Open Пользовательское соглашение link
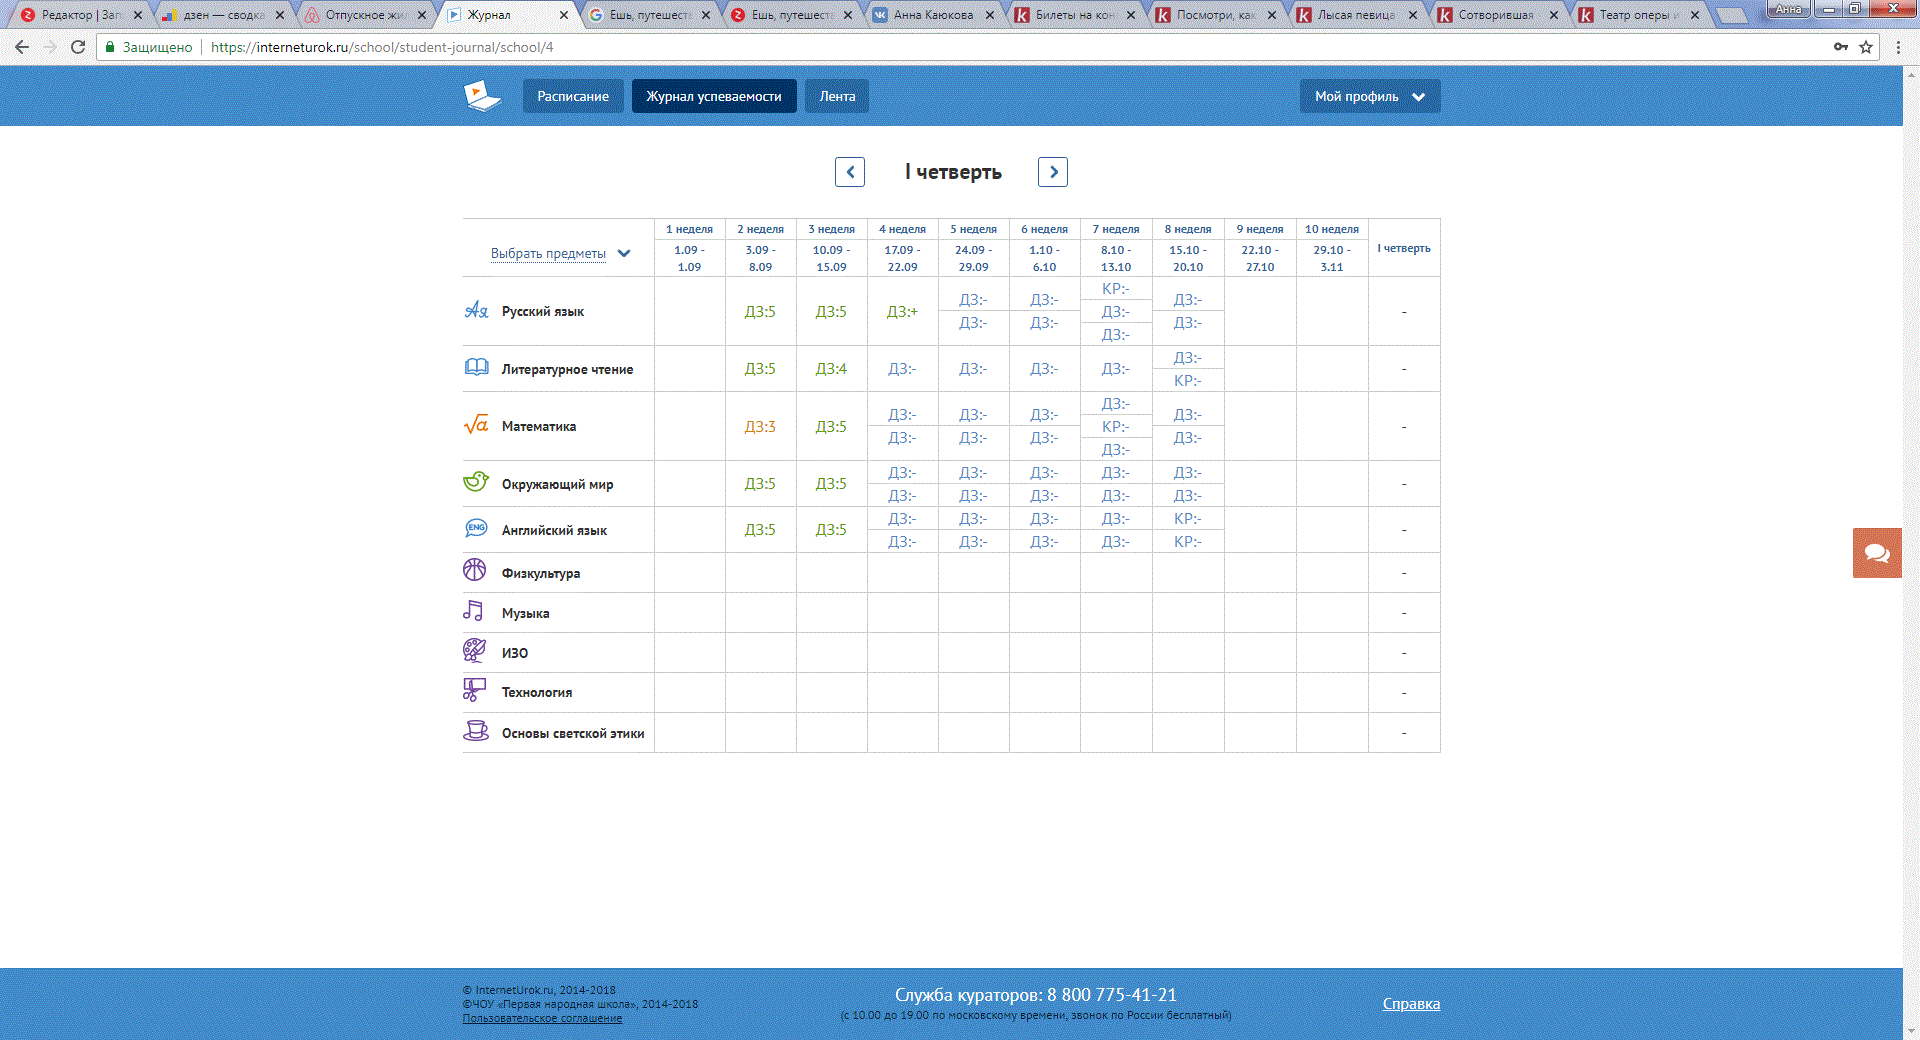This screenshot has width=1920, height=1040. click(x=542, y=1018)
